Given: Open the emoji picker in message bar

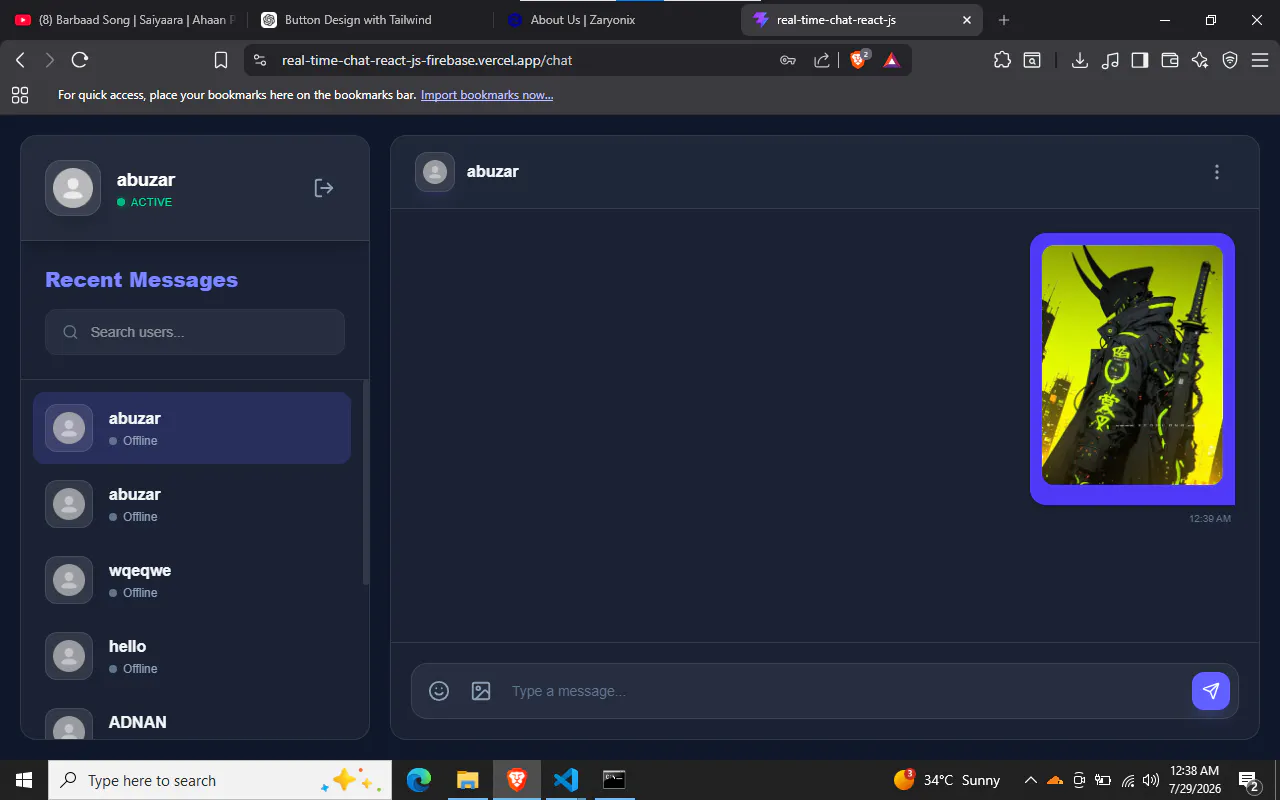Looking at the screenshot, I should [x=439, y=691].
